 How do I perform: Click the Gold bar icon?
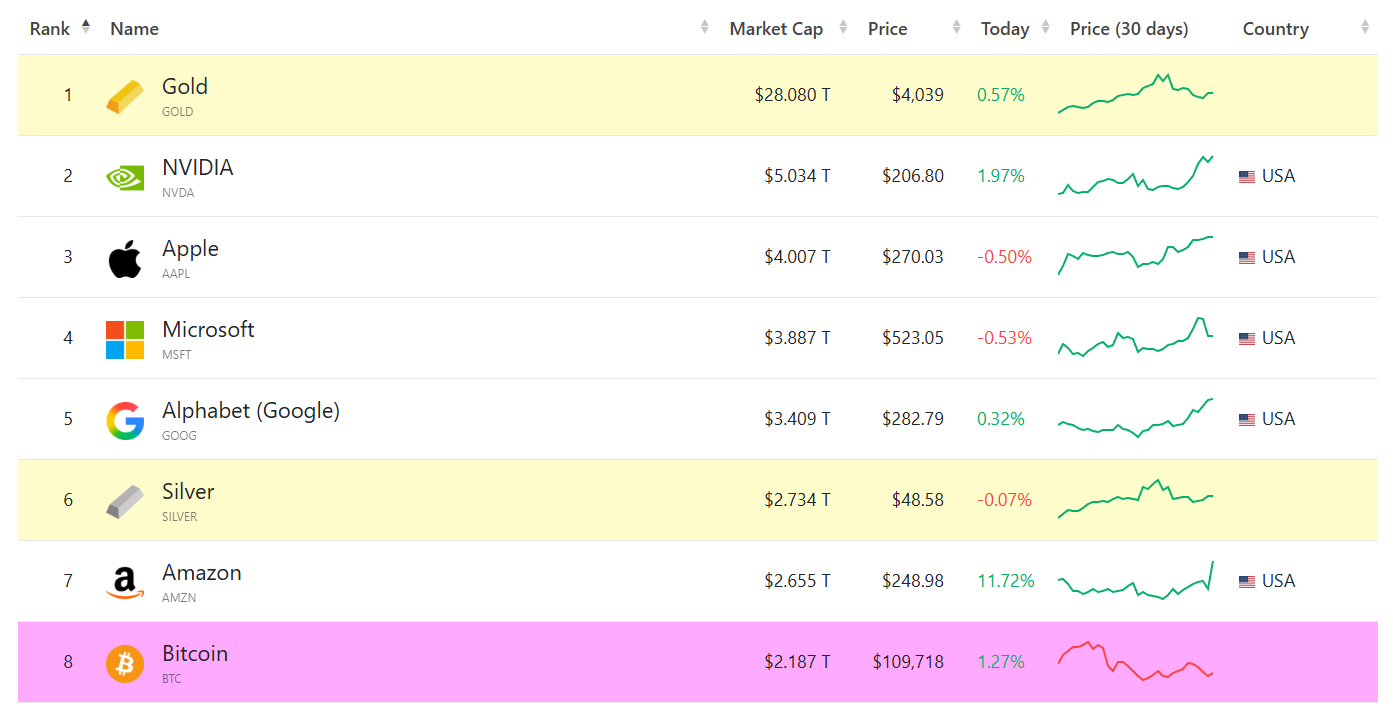[x=125, y=96]
